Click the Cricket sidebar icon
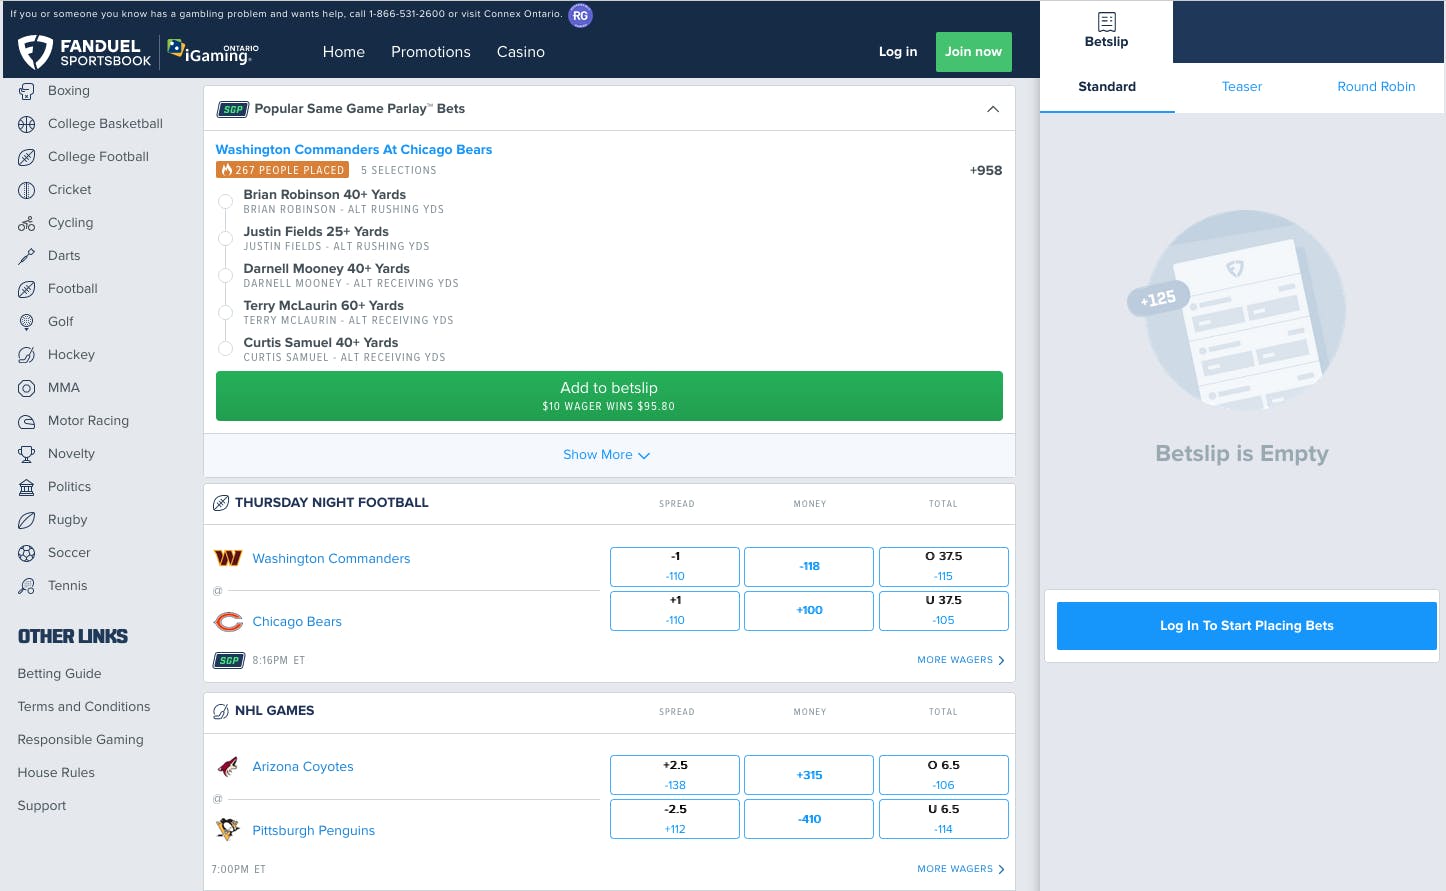This screenshot has width=1446, height=891. pyautogui.click(x=27, y=190)
